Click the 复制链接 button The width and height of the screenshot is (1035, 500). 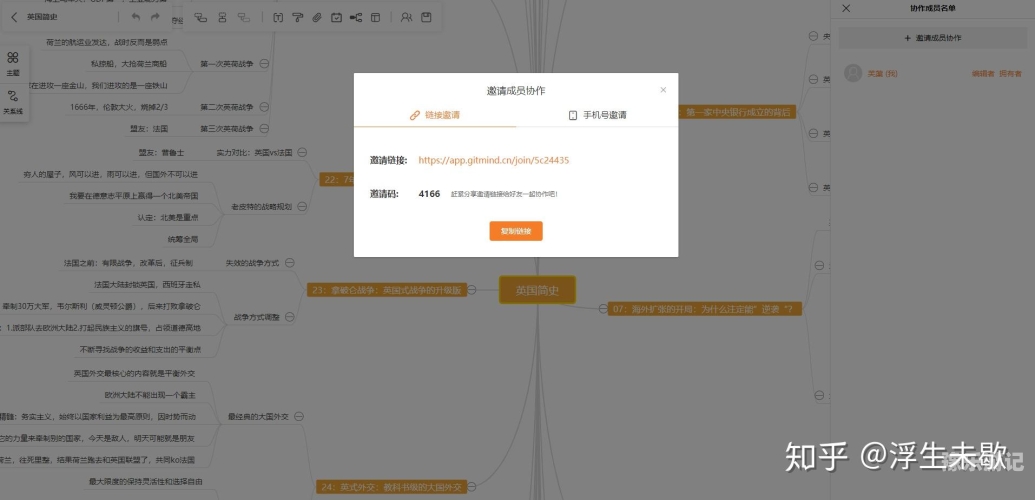click(x=516, y=231)
